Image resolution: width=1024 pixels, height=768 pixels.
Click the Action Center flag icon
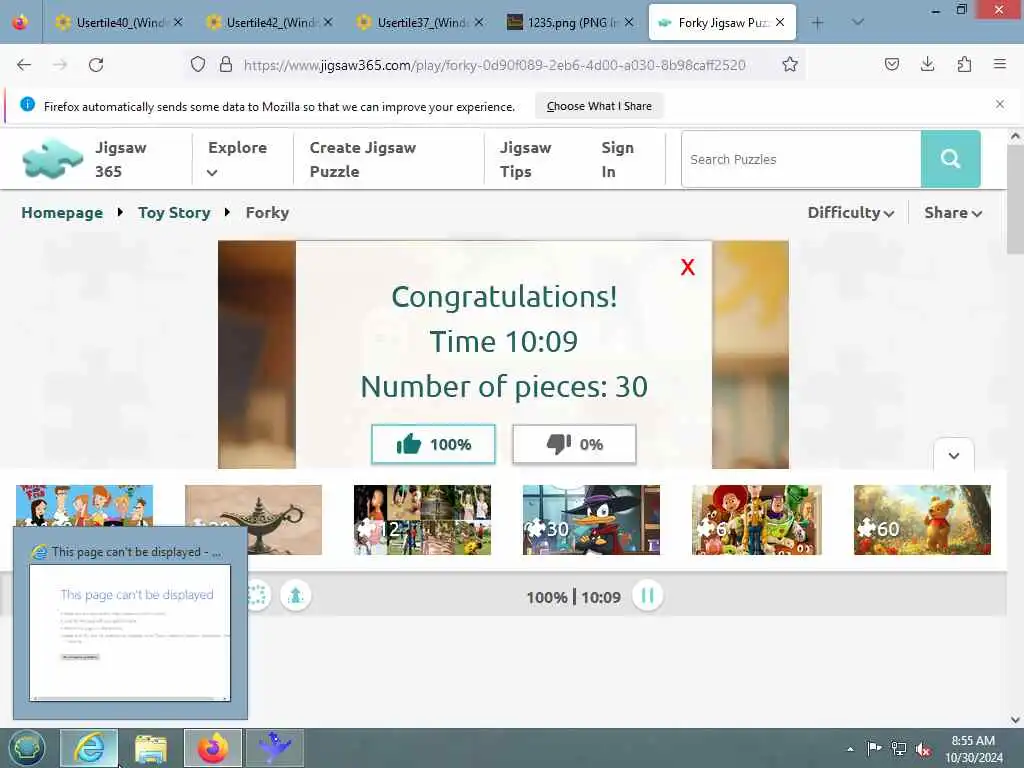(x=874, y=749)
